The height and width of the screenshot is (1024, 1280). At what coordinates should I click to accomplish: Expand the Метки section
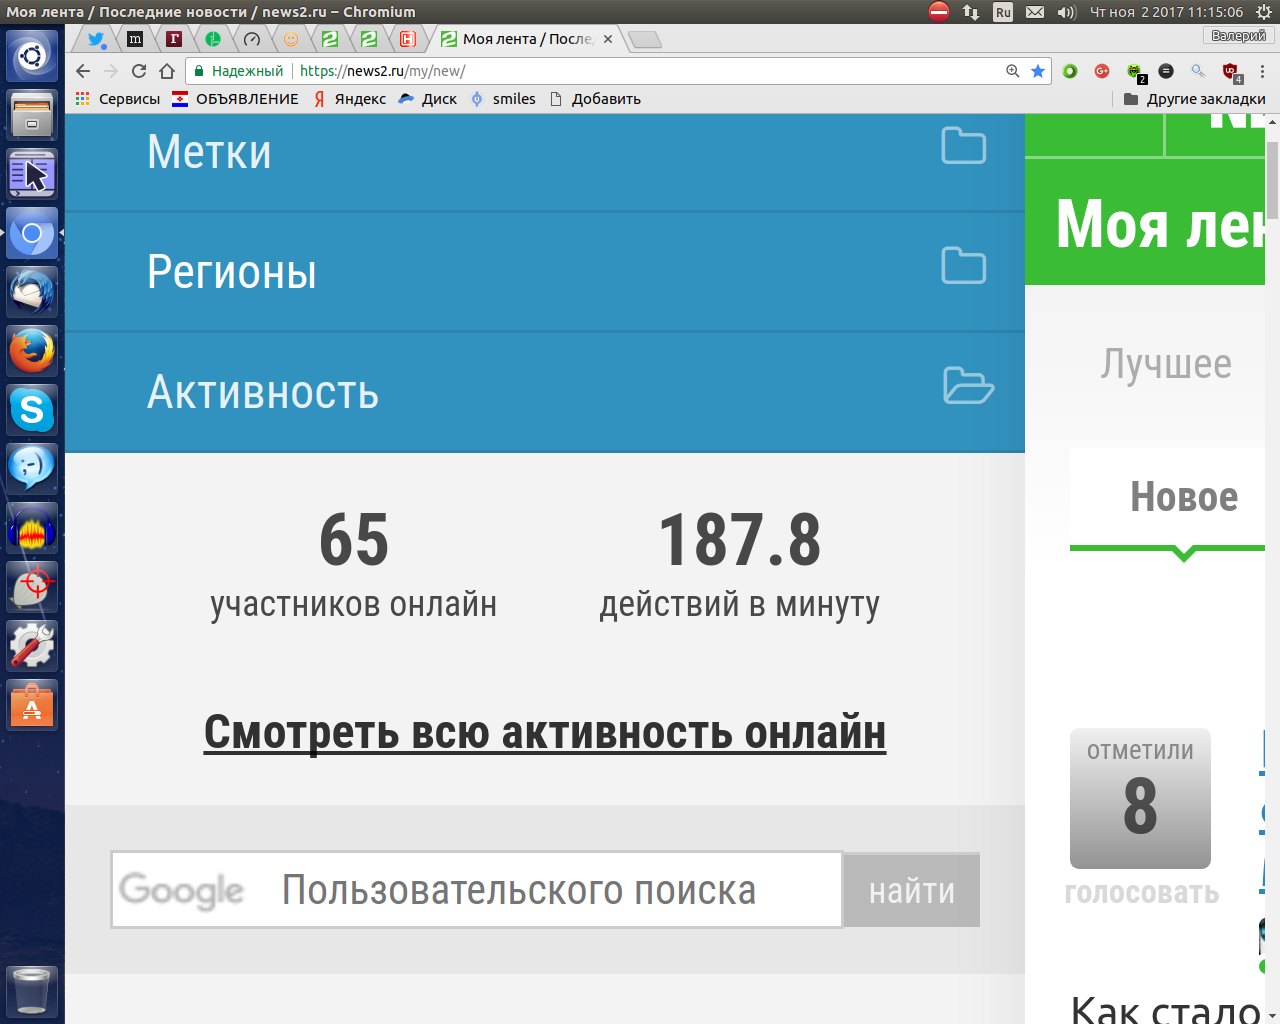[209, 152]
